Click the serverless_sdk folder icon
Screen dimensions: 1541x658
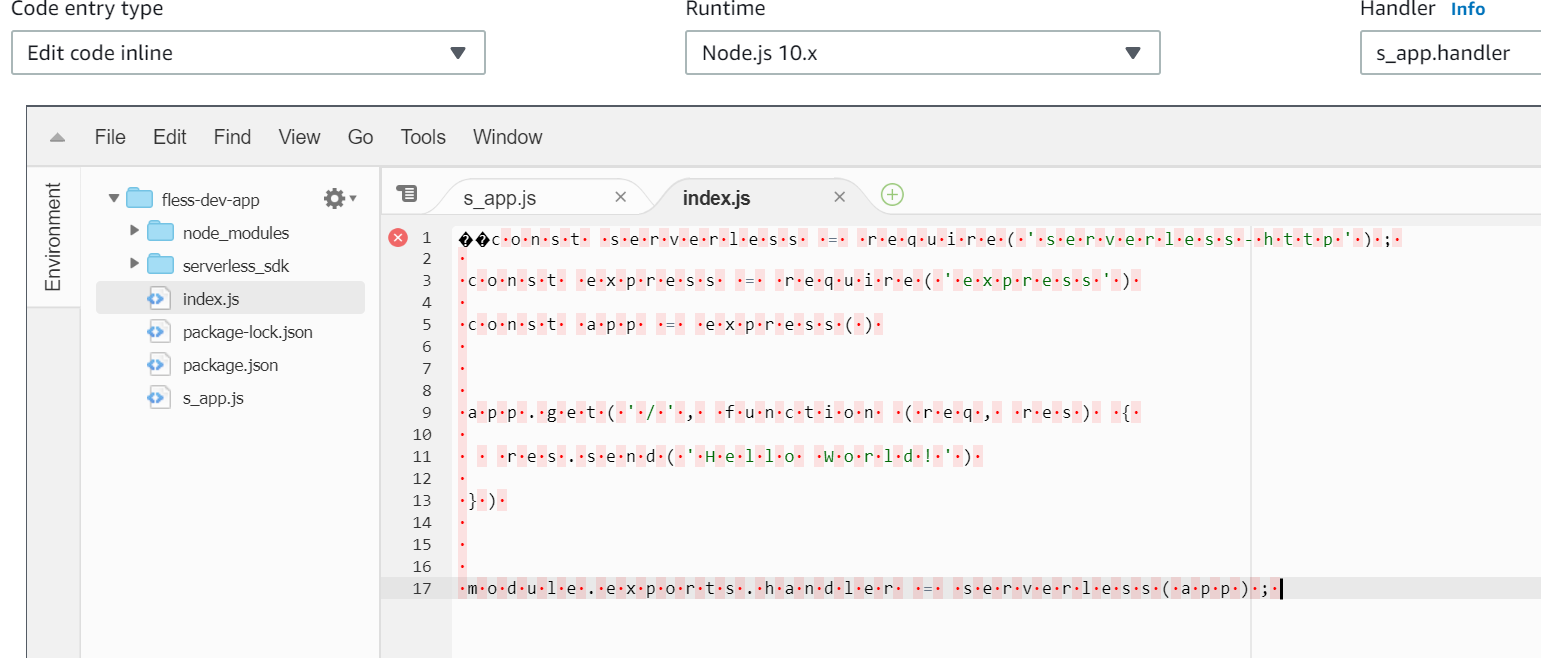[x=160, y=265]
